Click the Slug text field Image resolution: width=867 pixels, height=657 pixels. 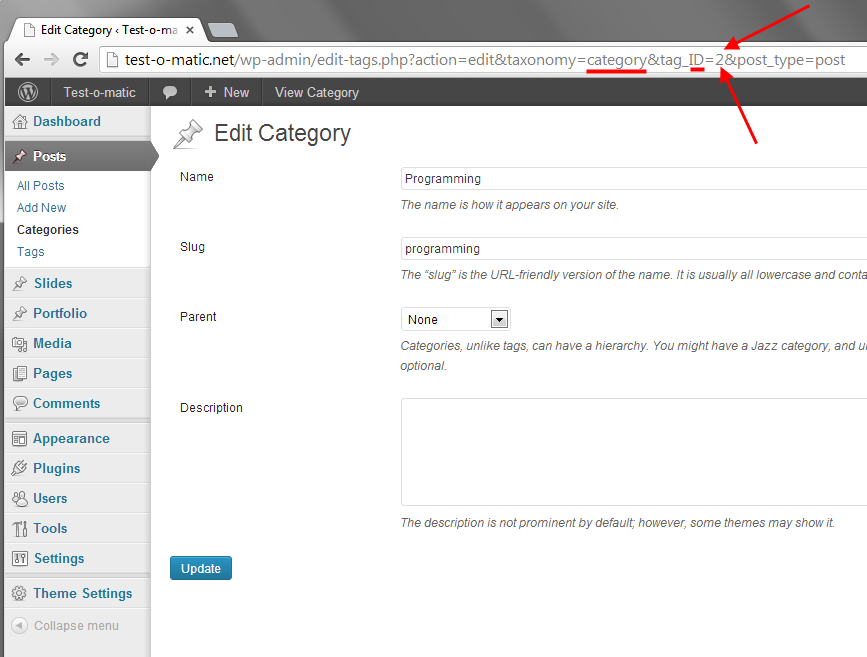[632, 249]
